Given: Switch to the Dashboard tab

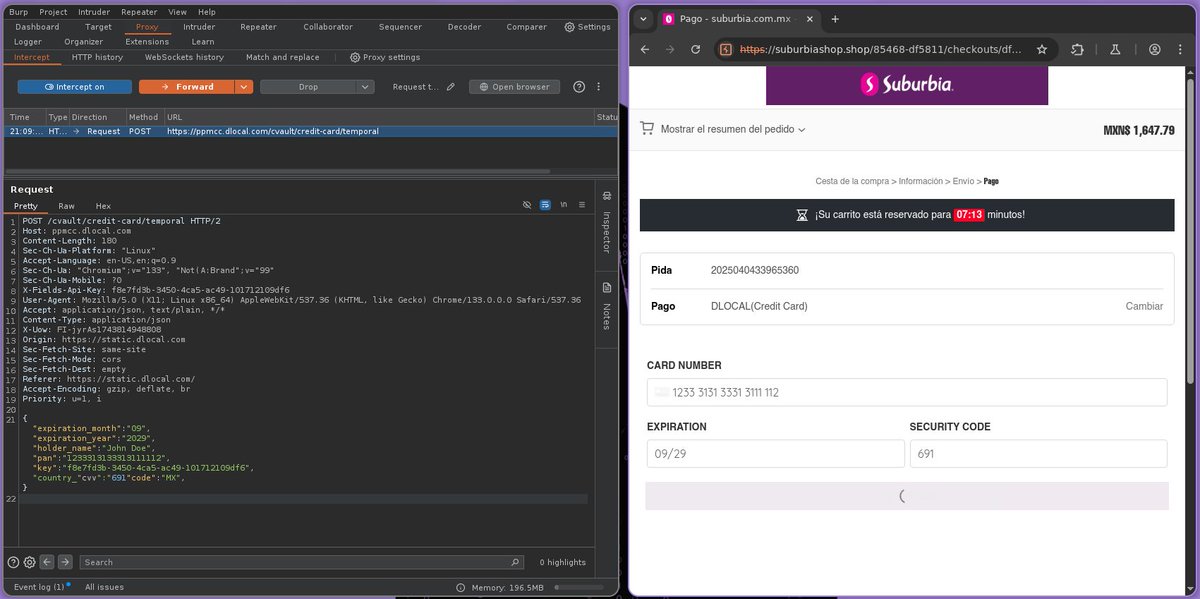Looking at the screenshot, I should click(x=37, y=27).
